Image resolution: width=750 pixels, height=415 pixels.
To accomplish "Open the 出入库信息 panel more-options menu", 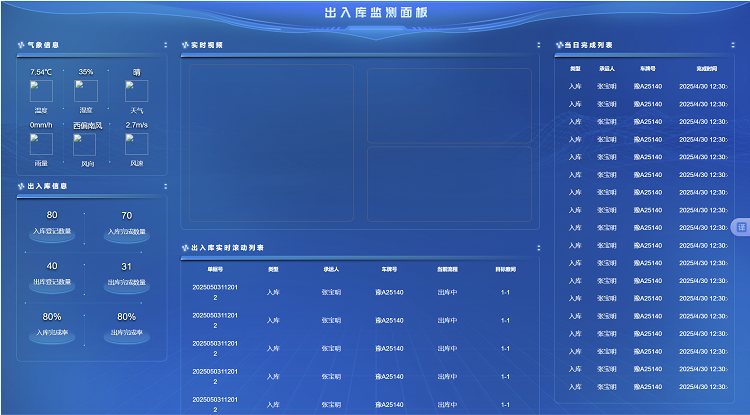I will pyautogui.click(x=165, y=186).
